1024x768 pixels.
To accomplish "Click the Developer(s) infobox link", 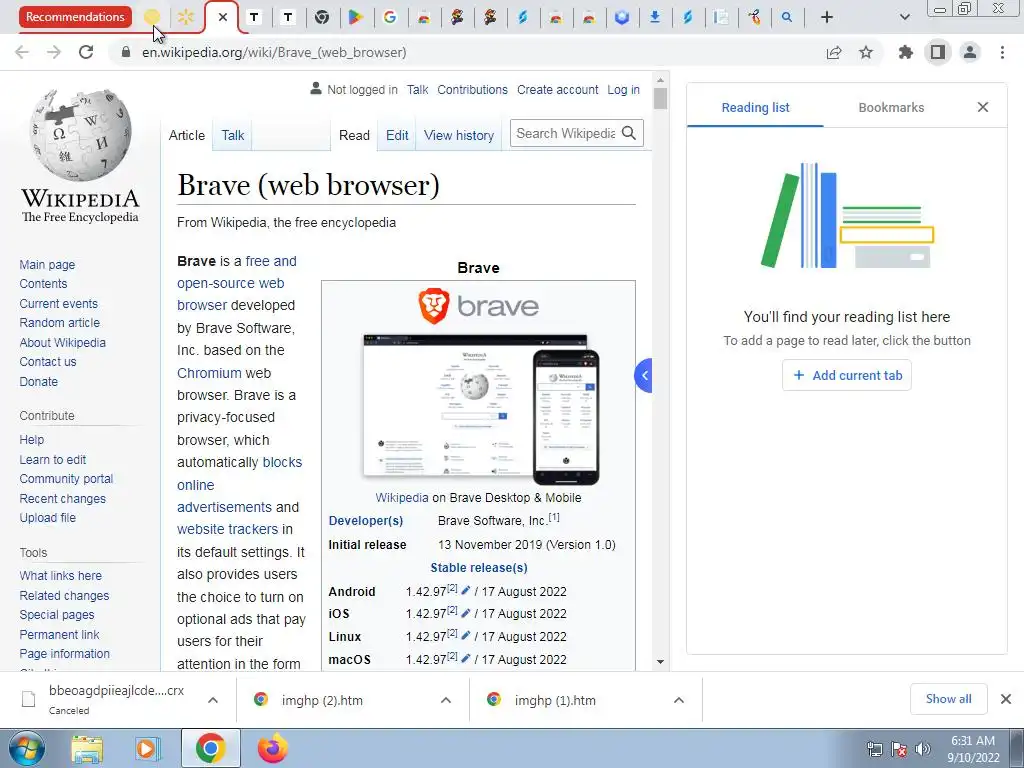I will pyautogui.click(x=366, y=520).
